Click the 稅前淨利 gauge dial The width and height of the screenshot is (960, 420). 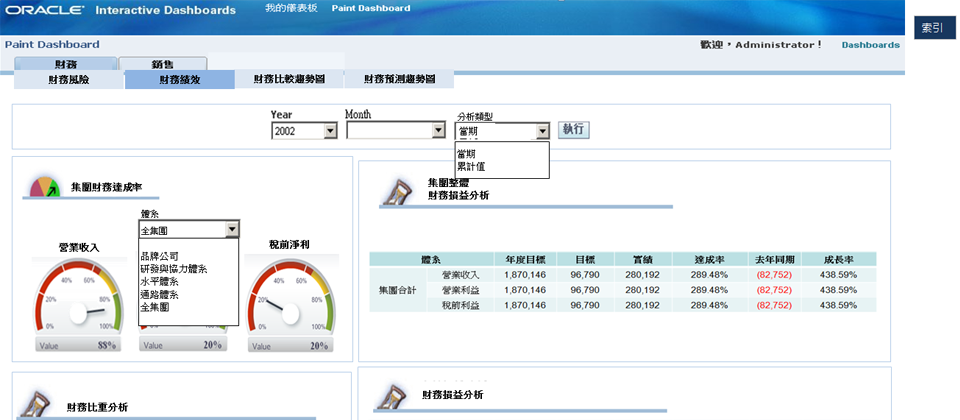pyautogui.click(x=289, y=301)
